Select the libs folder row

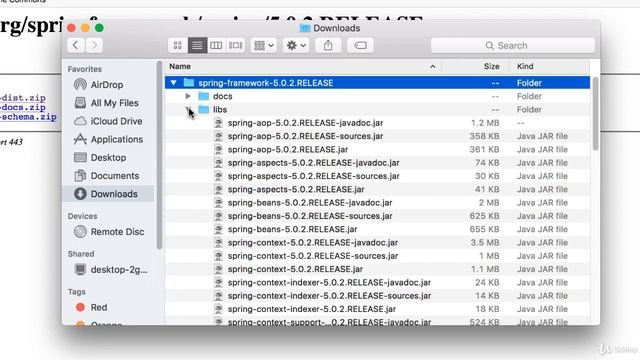(378, 109)
